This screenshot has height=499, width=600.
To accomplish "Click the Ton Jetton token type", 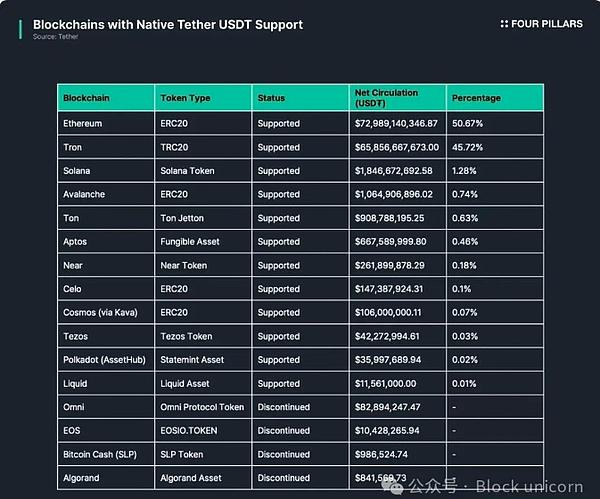I will (x=182, y=218).
